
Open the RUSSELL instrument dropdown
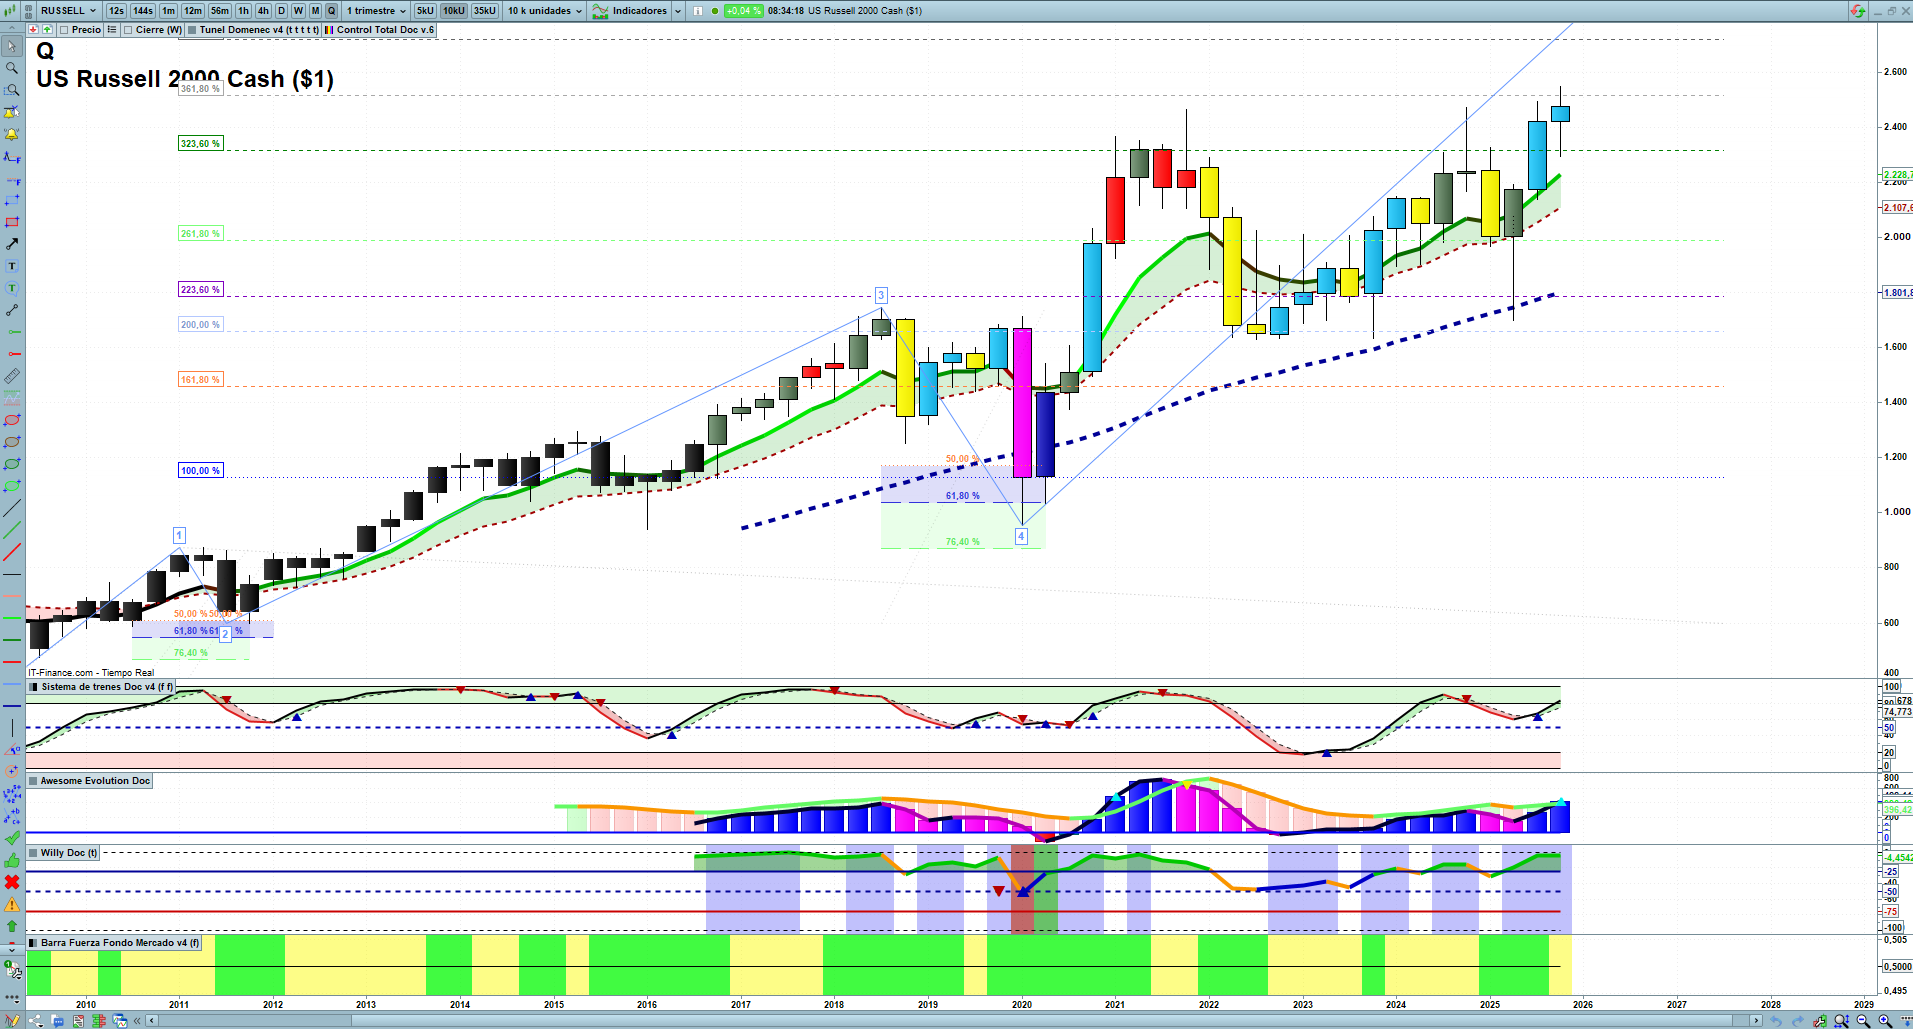tap(68, 11)
